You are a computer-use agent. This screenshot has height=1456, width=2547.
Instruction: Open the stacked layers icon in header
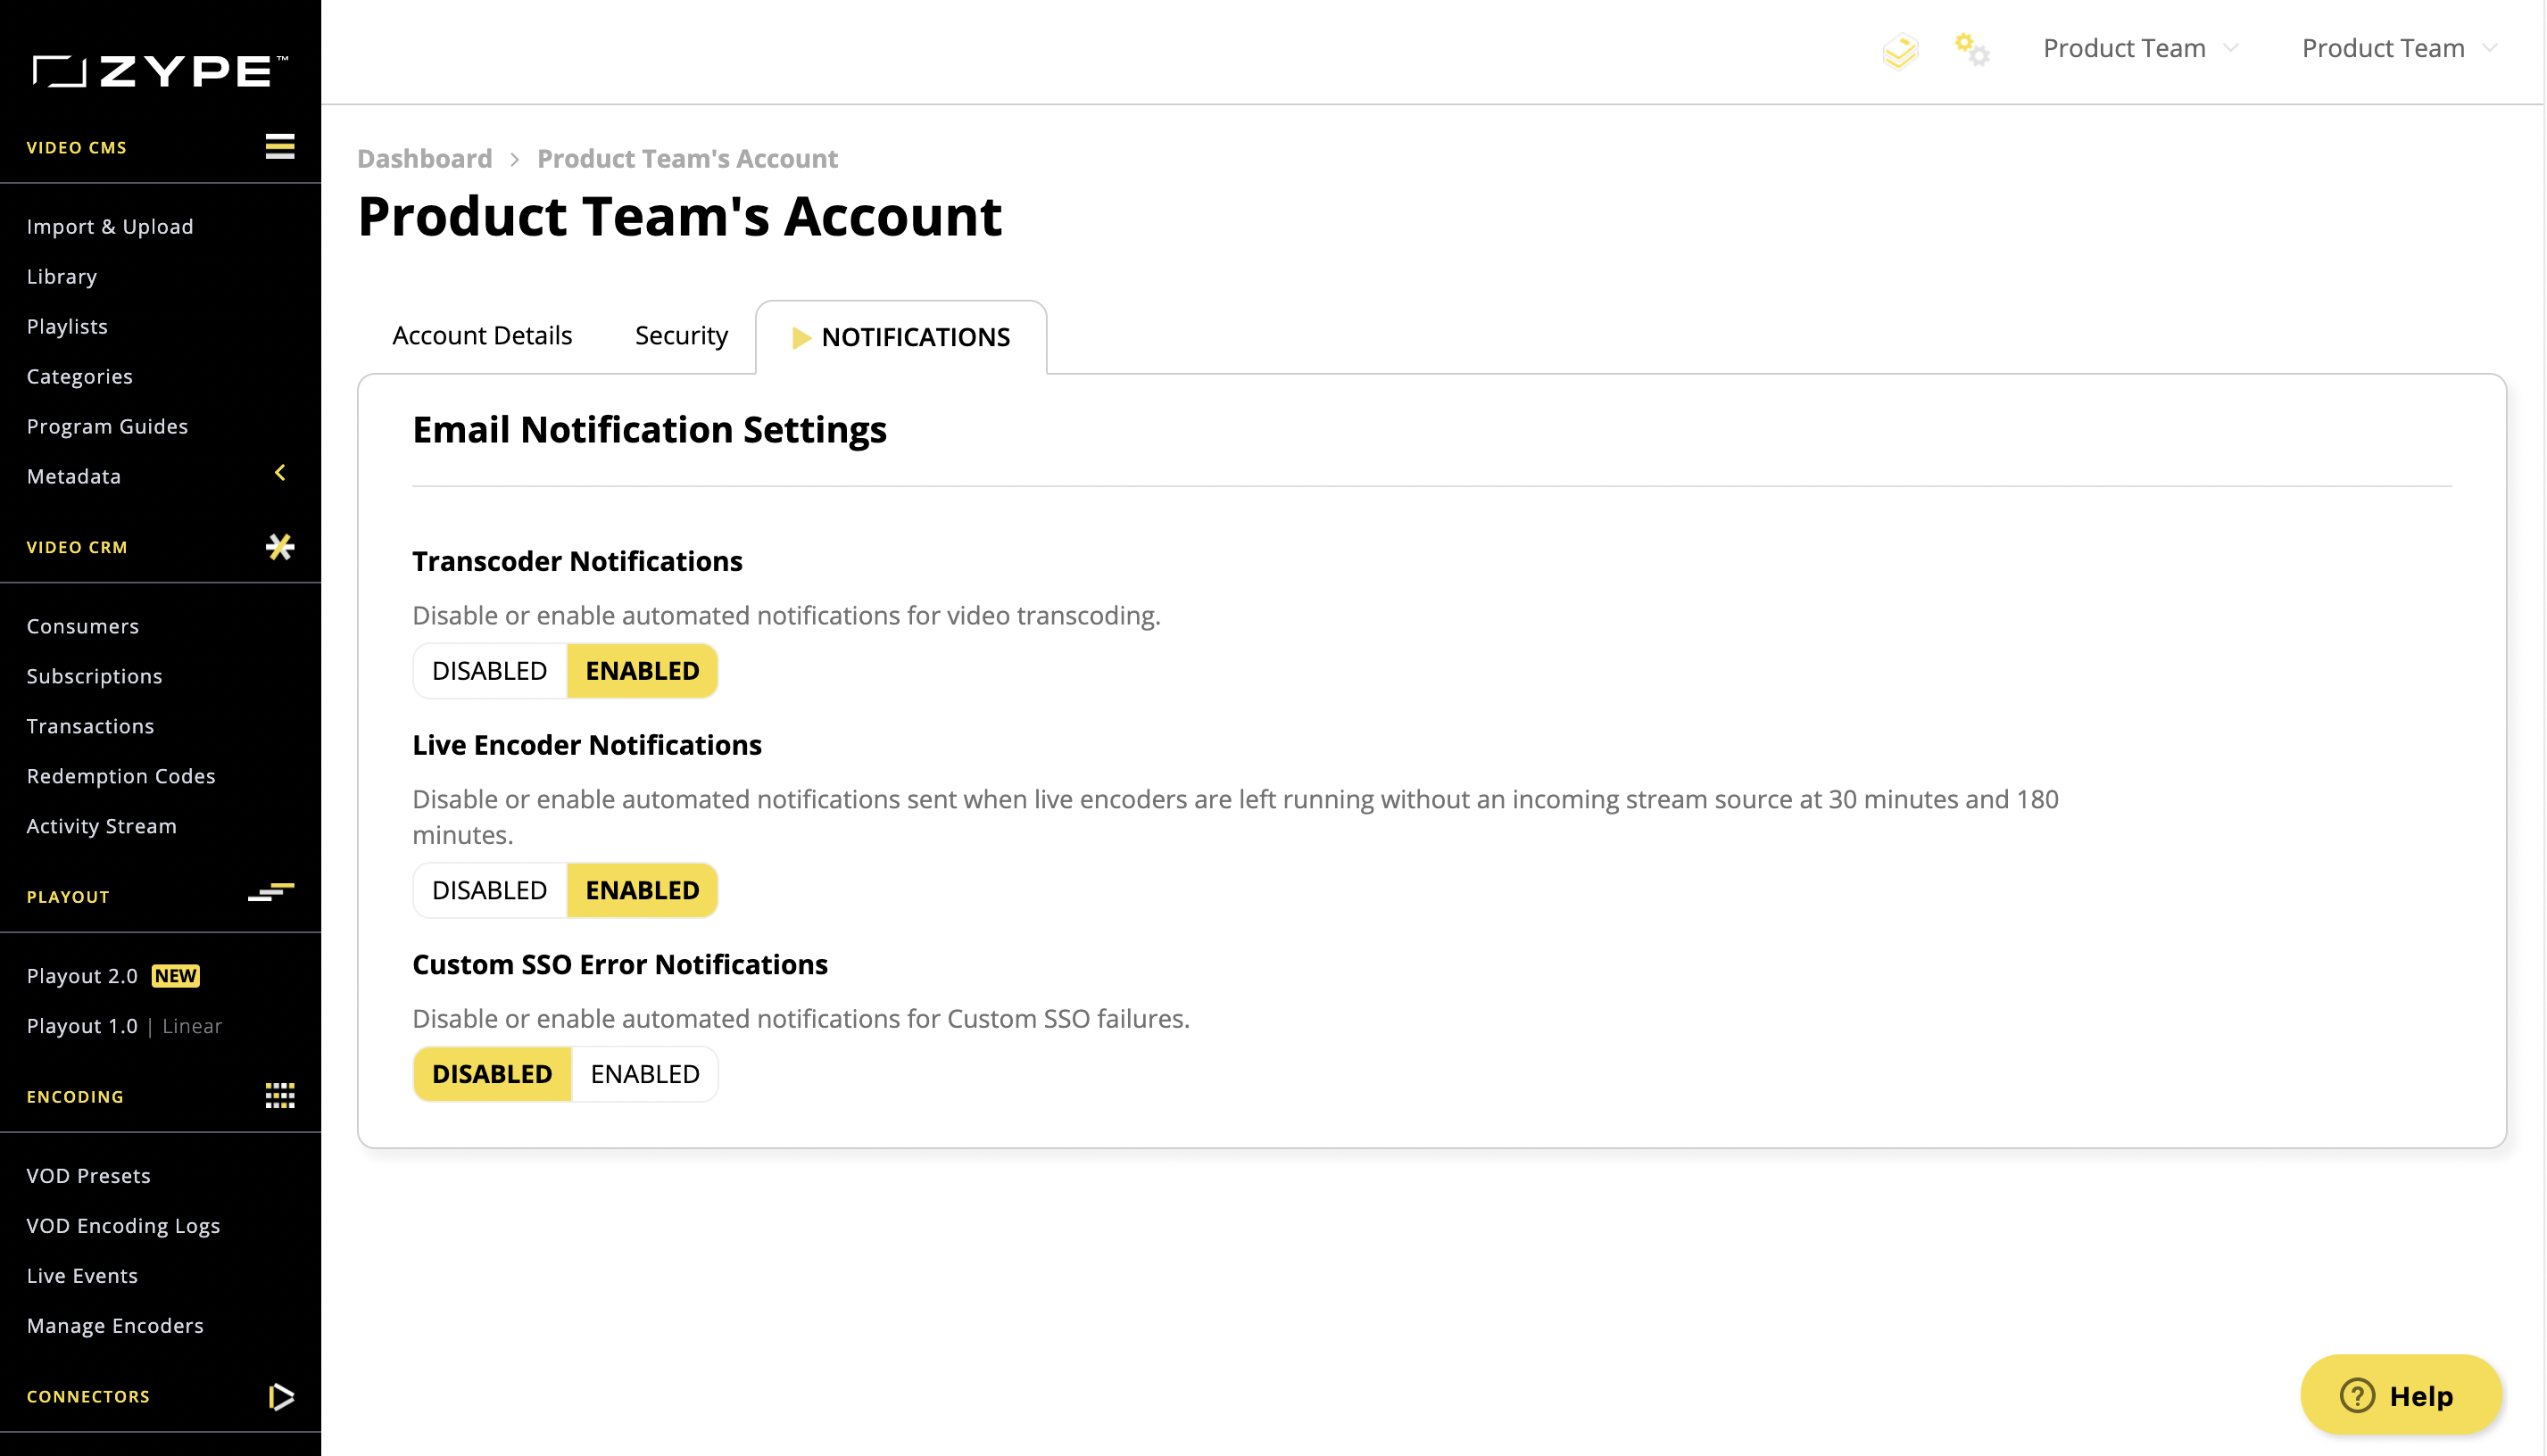coord(1900,50)
